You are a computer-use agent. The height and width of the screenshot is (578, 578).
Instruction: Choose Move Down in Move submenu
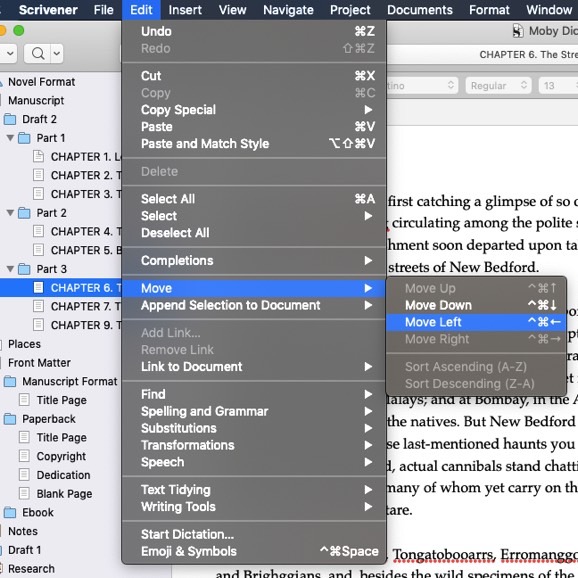(476, 305)
